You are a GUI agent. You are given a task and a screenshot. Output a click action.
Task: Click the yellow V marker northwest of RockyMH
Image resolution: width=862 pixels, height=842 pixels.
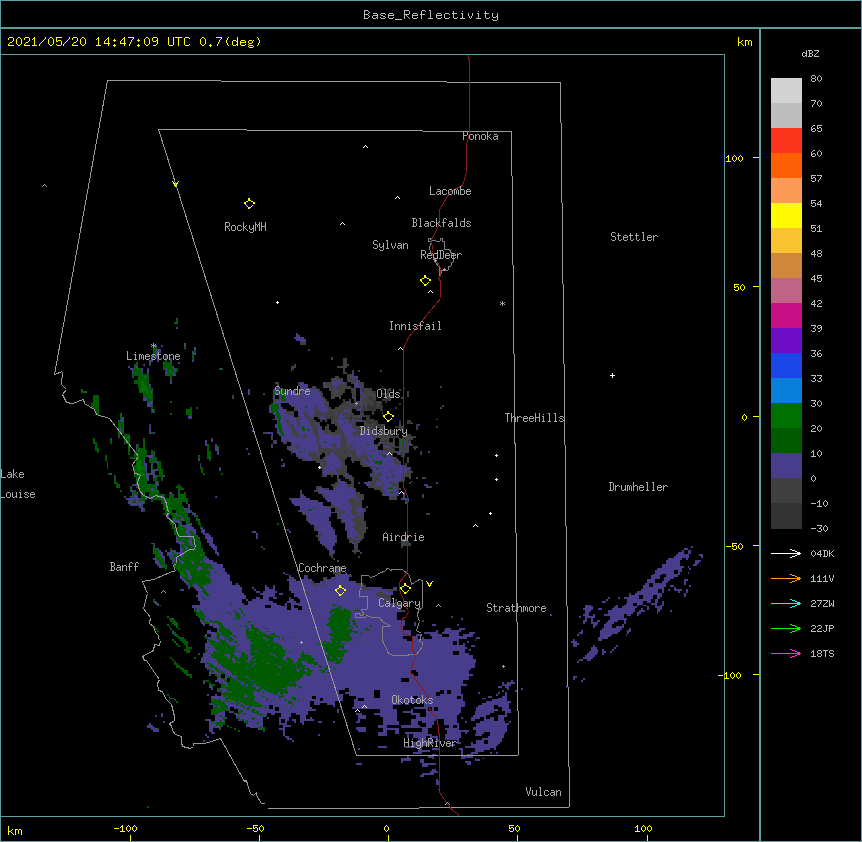click(175, 184)
